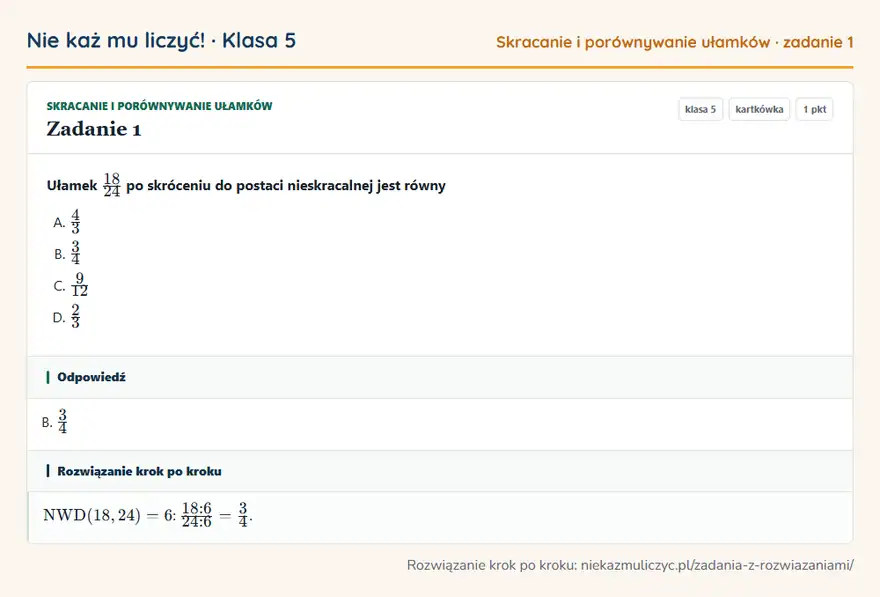This screenshot has height=597, width=880.
Task: Click 'Skracanie i porównywanie ułamków · zadanie 1' header text
Action: tap(675, 42)
